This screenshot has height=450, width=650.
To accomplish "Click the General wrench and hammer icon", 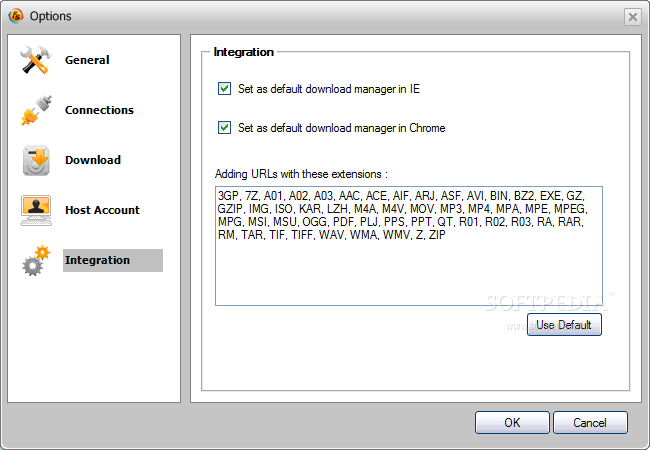I will click(36, 60).
